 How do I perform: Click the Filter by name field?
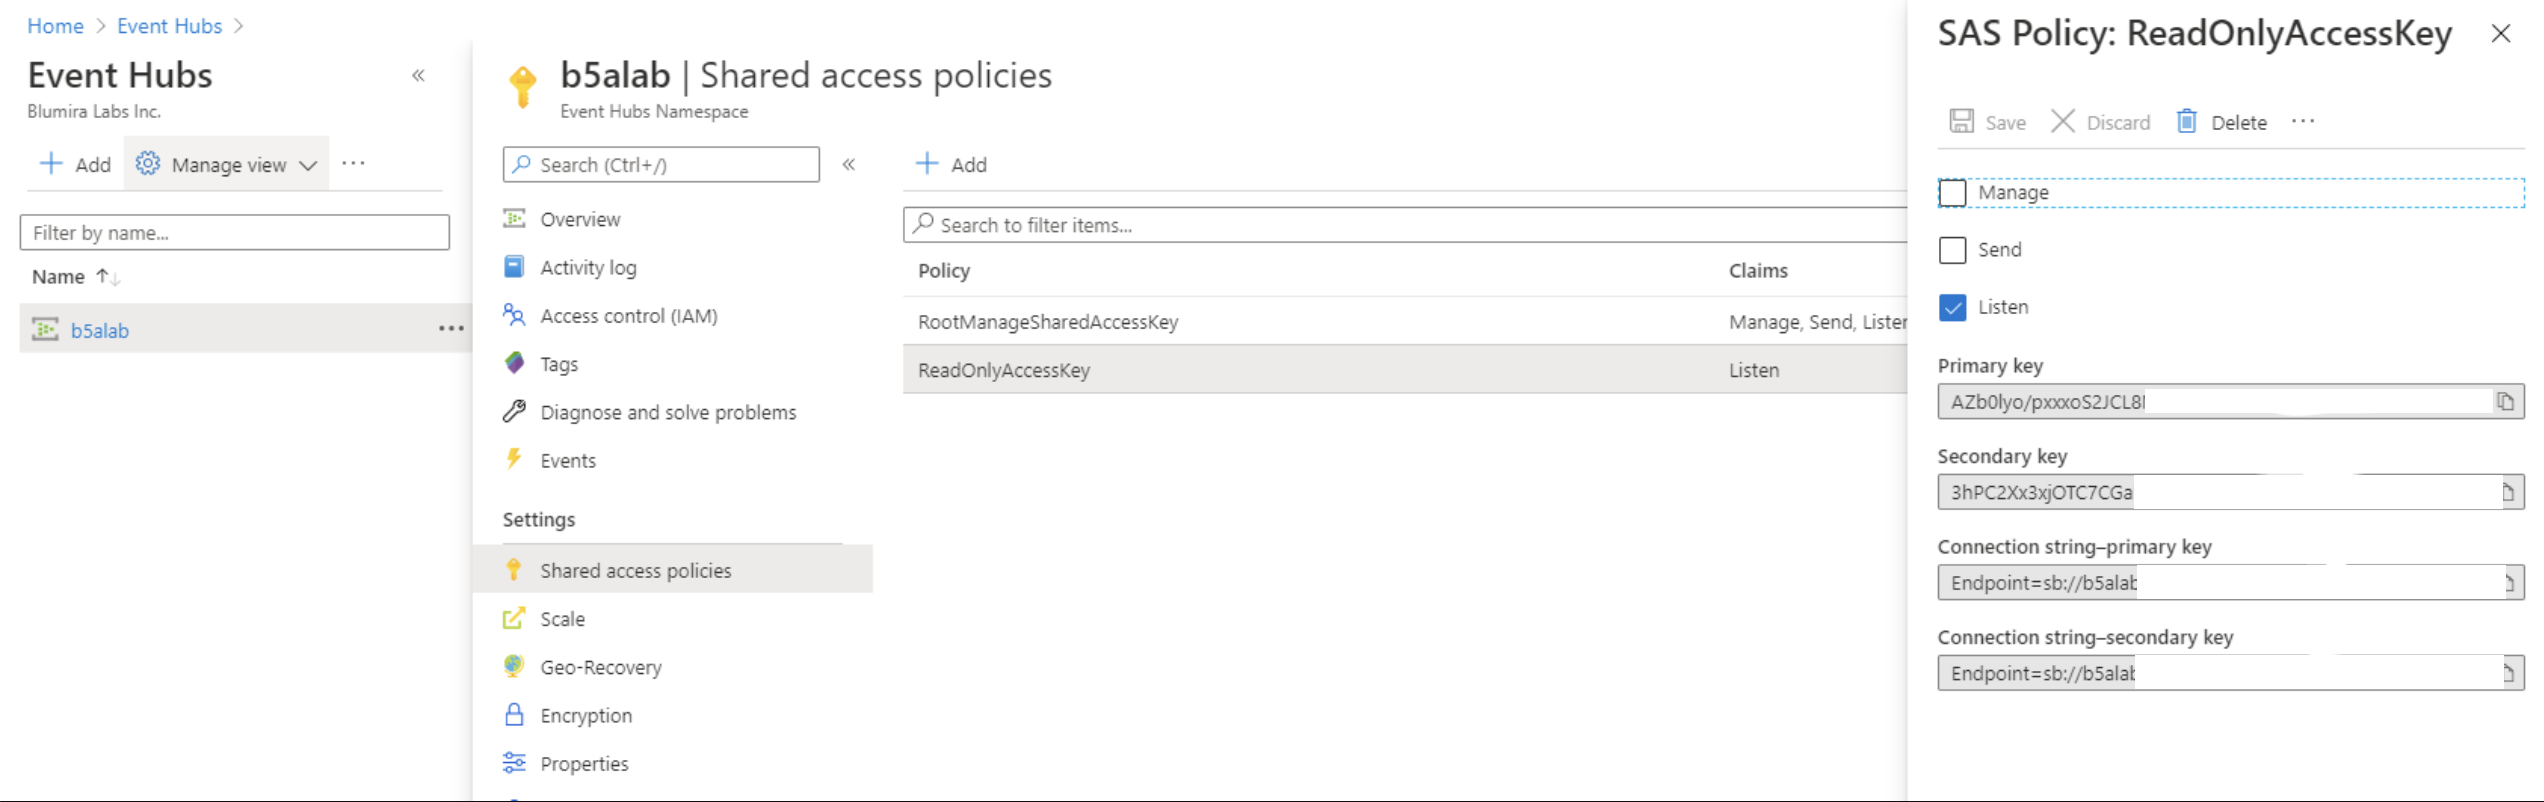click(x=235, y=233)
